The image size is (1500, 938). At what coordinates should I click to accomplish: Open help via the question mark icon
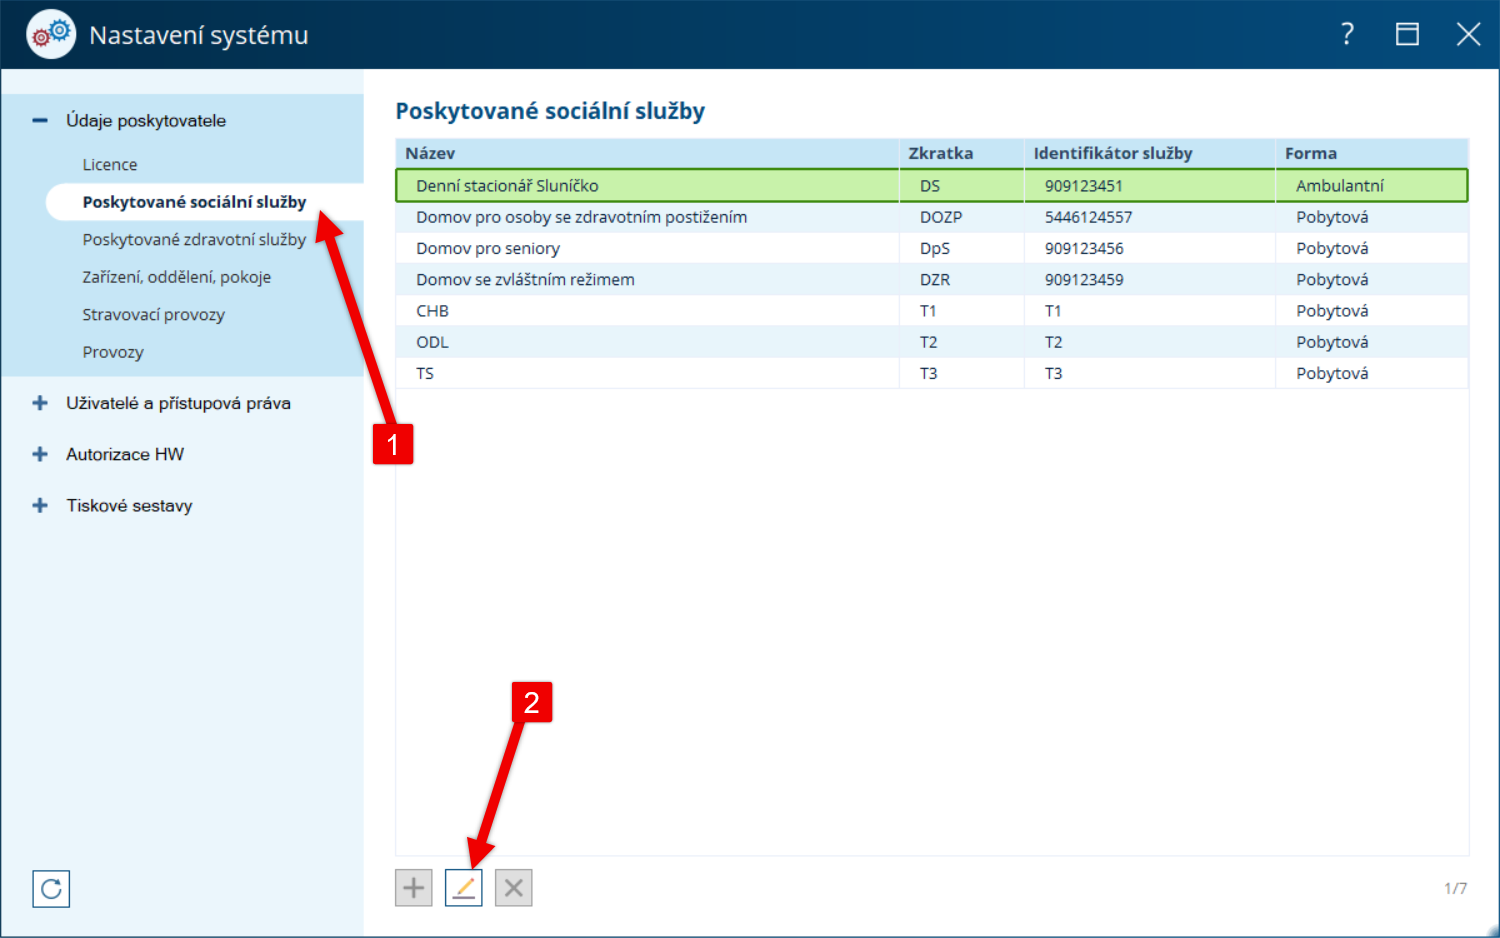pos(1347,35)
